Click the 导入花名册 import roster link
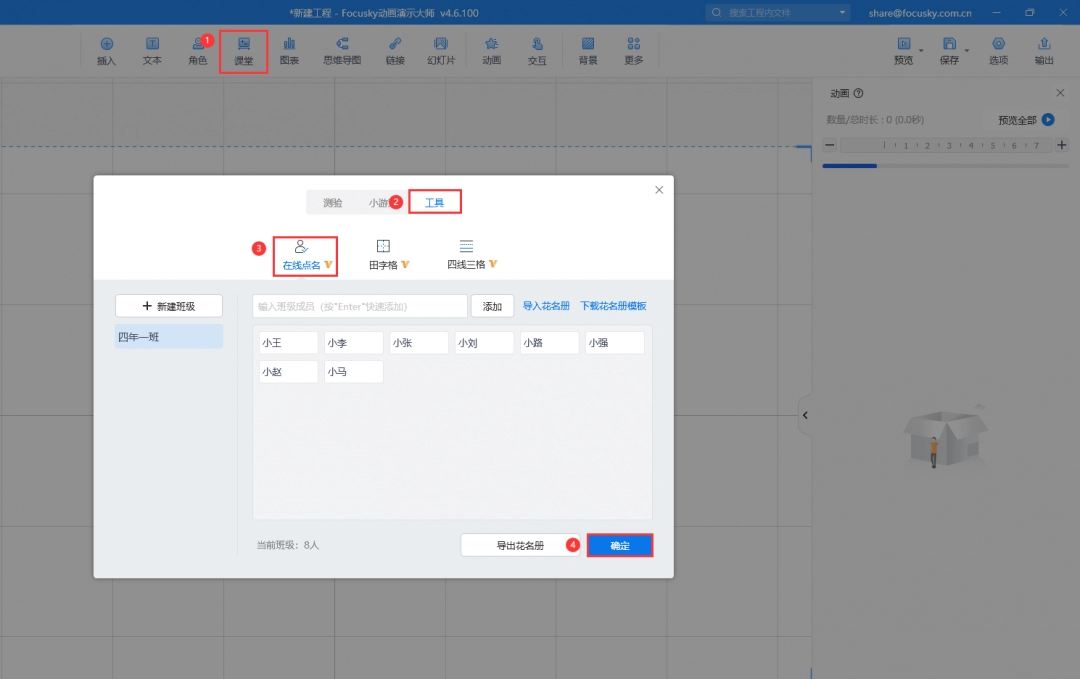1080x679 pixels. (546, 306)
